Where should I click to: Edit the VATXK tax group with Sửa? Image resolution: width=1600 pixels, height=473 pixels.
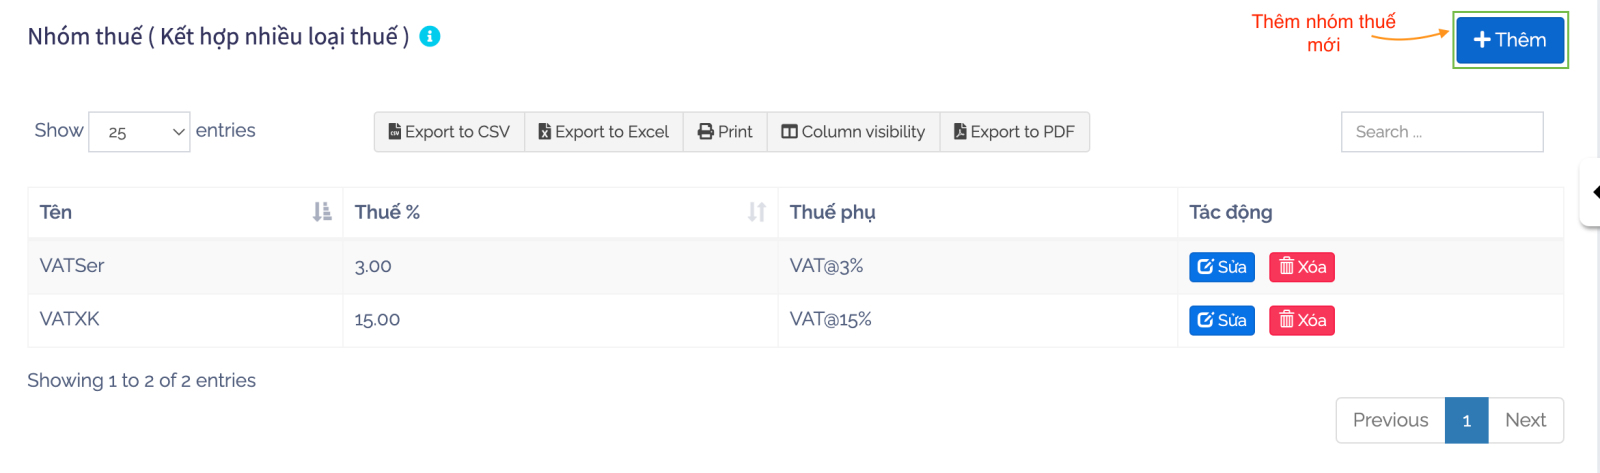(1221, 321)
